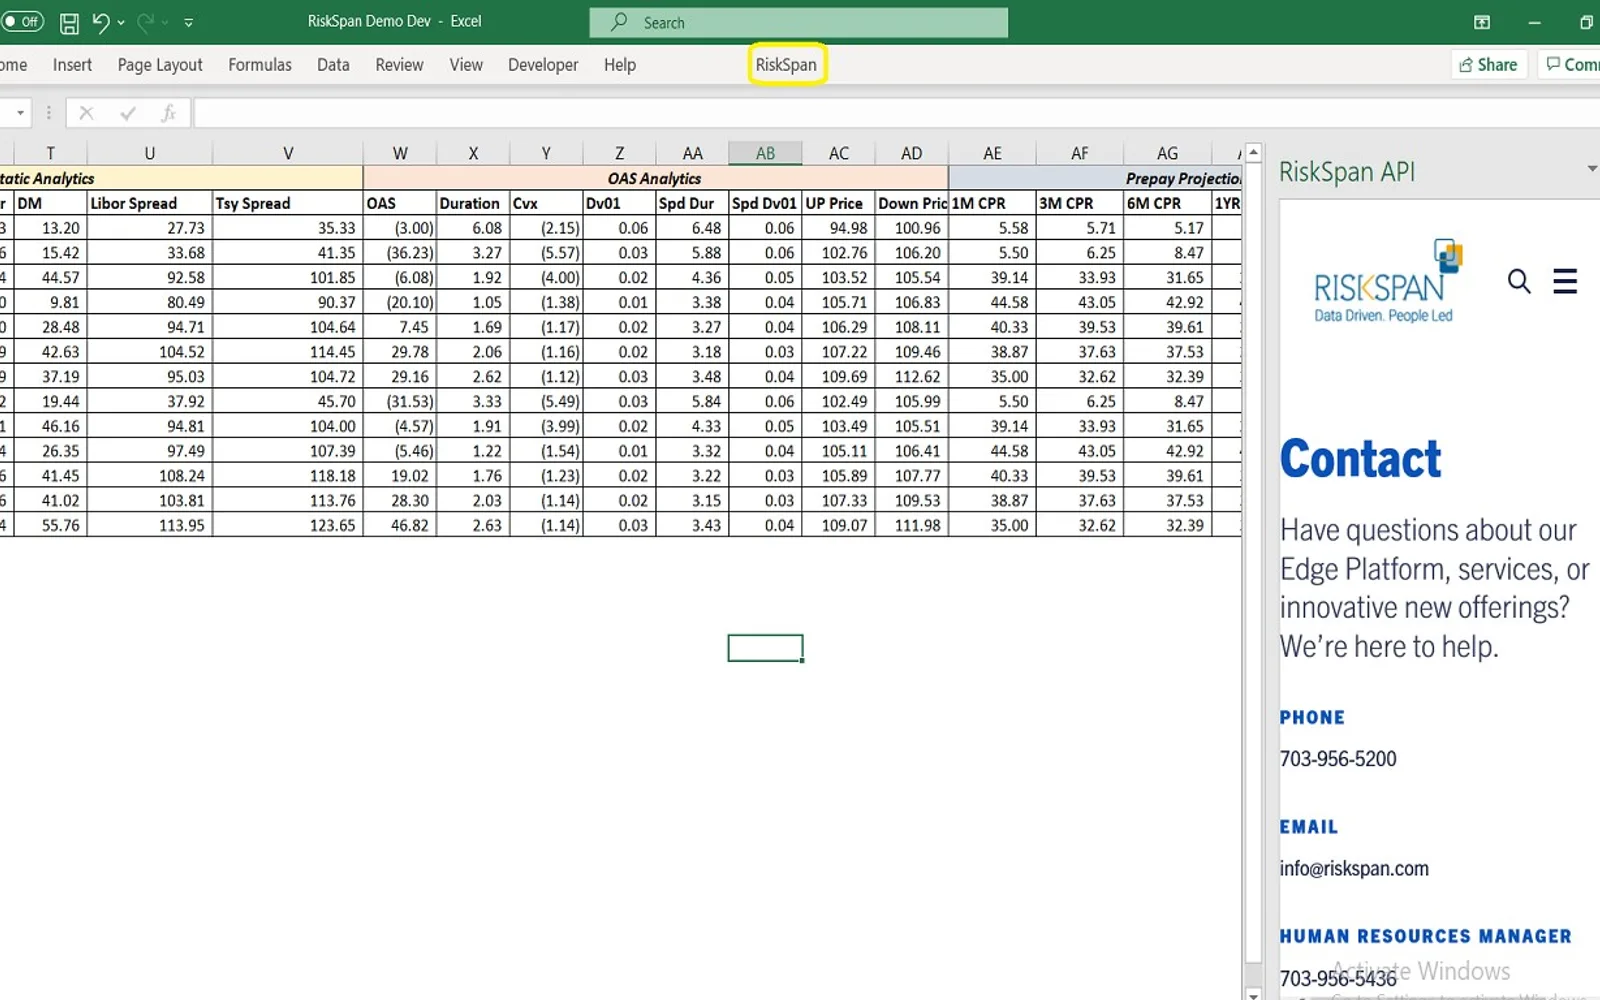1600x1000 pixels.
Task: Click the Insert Function fx icon
Action: (x=168, y=113)
